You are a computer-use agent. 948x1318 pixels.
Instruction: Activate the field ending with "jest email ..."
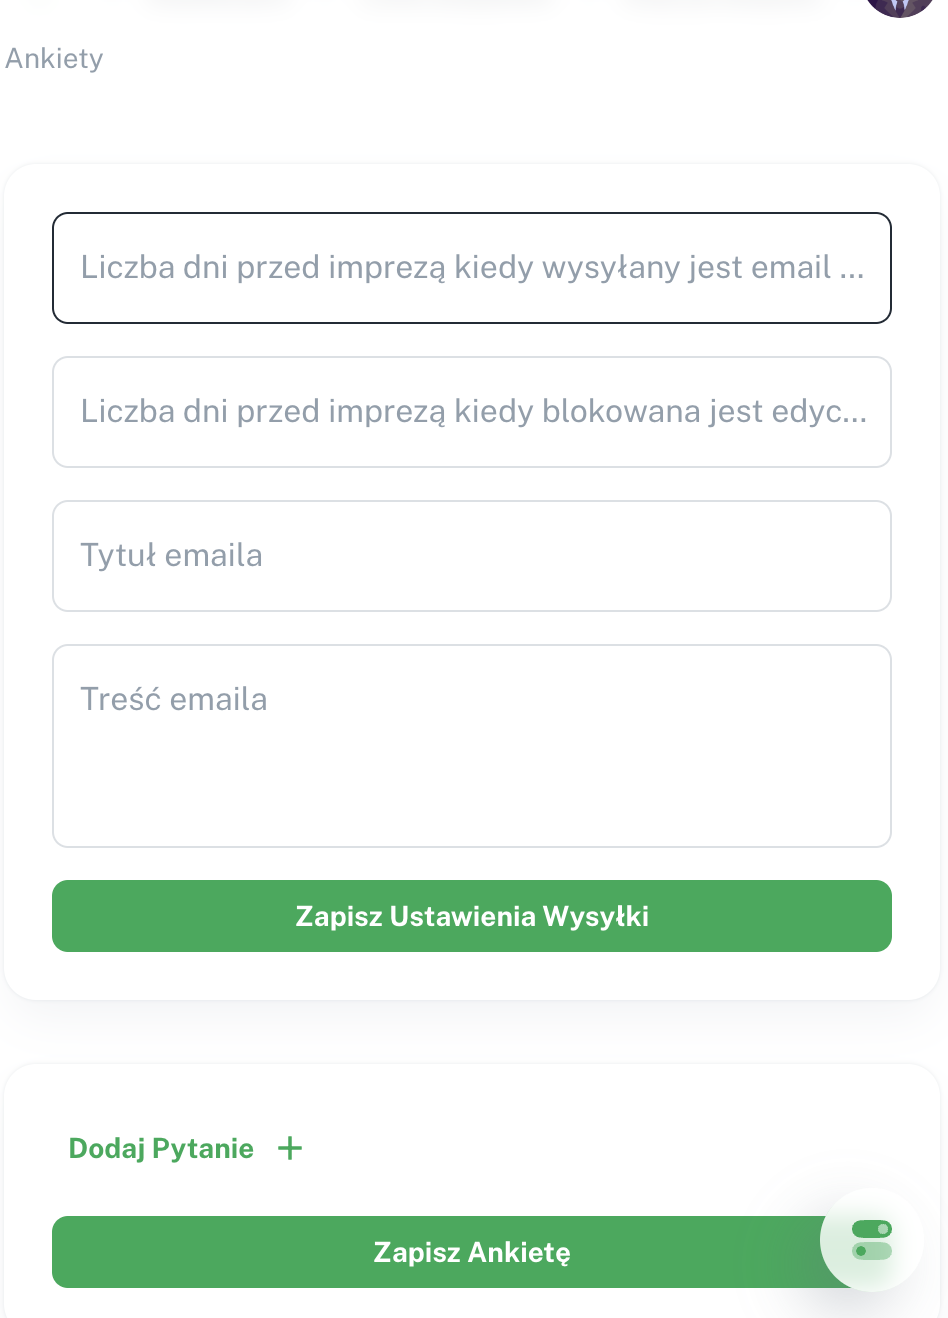click(x=472, y=268)
